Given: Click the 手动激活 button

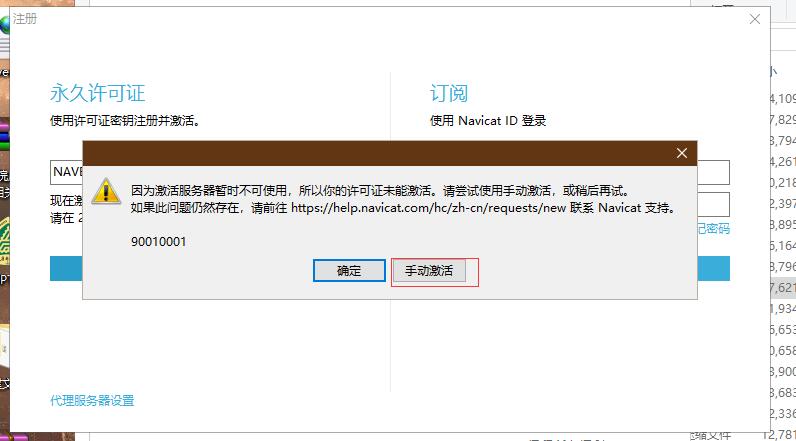Looking at the screenshot, I should point(429,270).
